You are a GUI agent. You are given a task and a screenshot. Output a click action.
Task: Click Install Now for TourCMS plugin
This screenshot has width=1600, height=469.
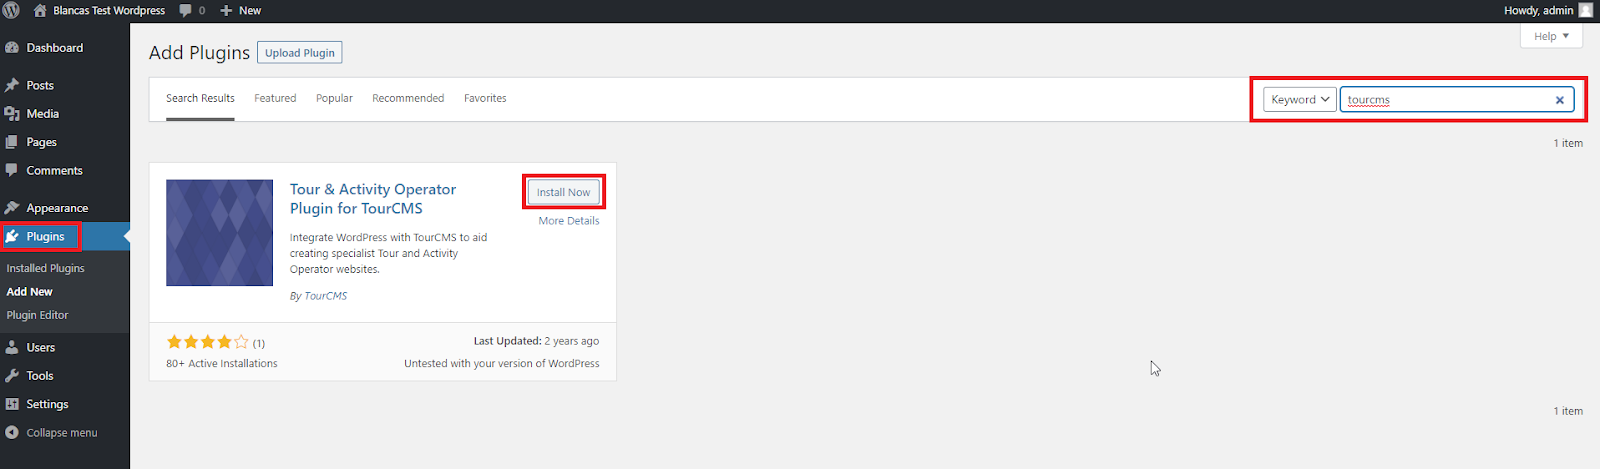[x=564, y=192]
